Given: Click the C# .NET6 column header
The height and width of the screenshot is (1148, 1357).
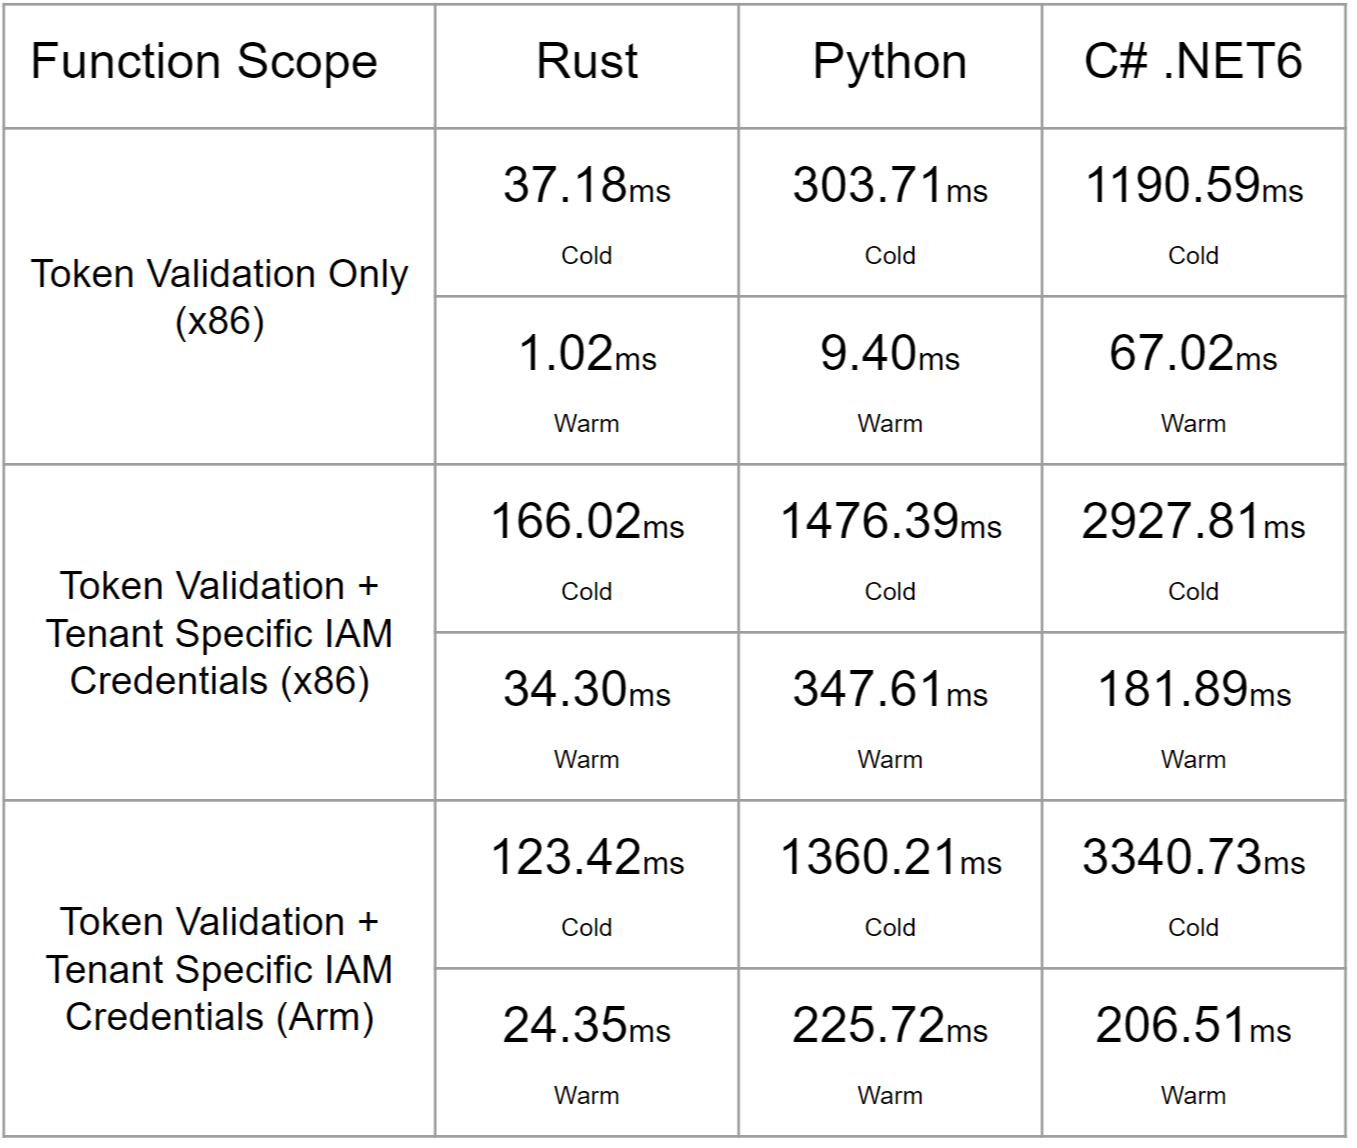Looking at the screenshot, I should 1193,62.
